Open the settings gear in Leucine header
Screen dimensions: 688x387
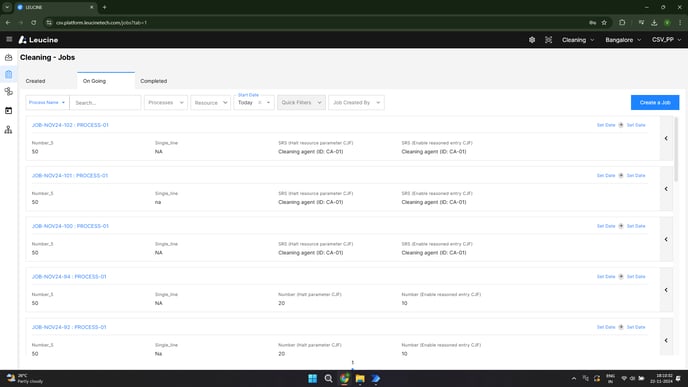(x=532, y=40)
